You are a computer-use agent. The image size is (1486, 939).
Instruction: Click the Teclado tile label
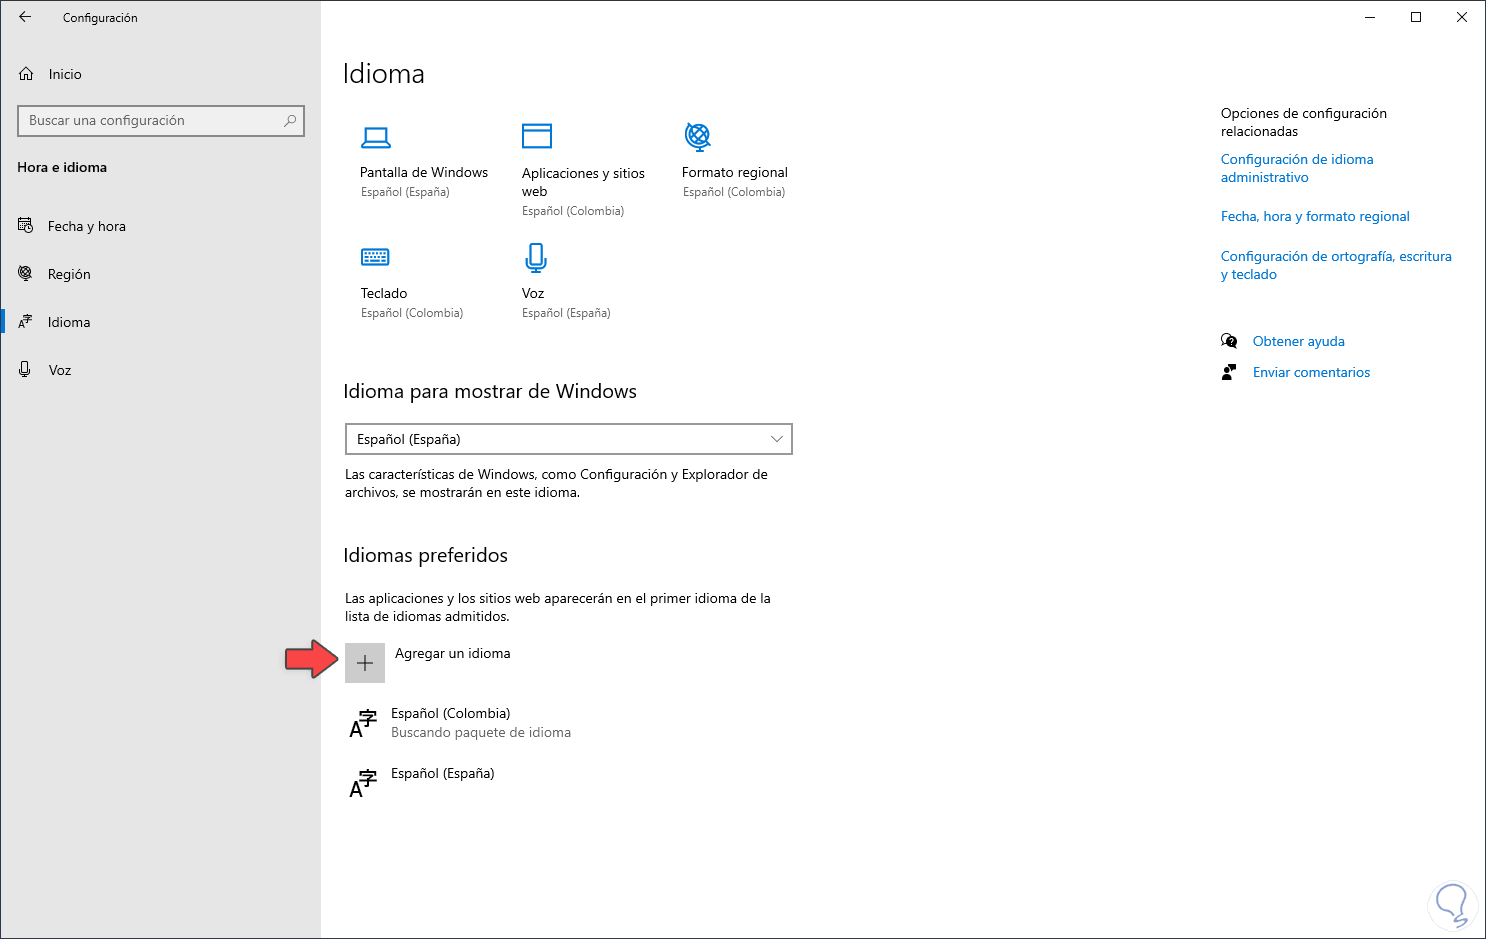click(384, 293)
